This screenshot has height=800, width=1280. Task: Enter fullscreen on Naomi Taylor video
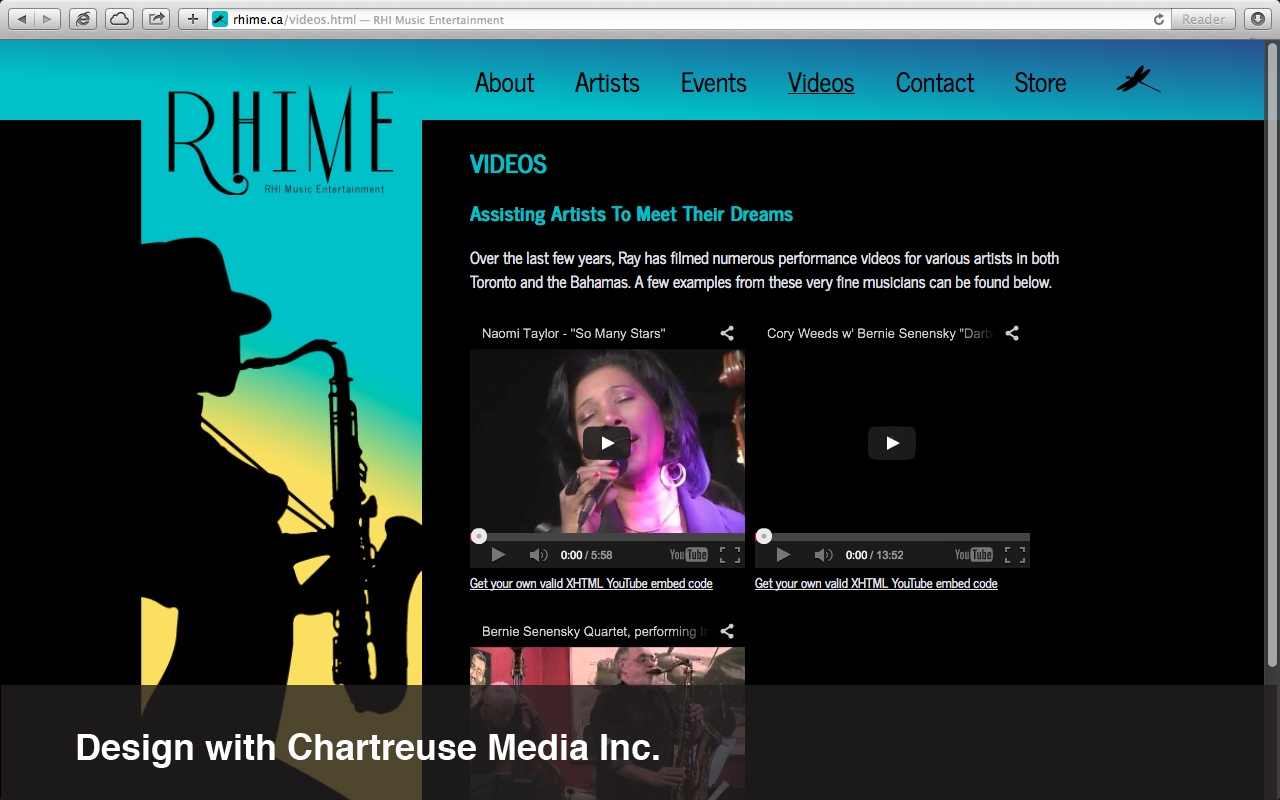pyautogui.click(x=730, y=555)
